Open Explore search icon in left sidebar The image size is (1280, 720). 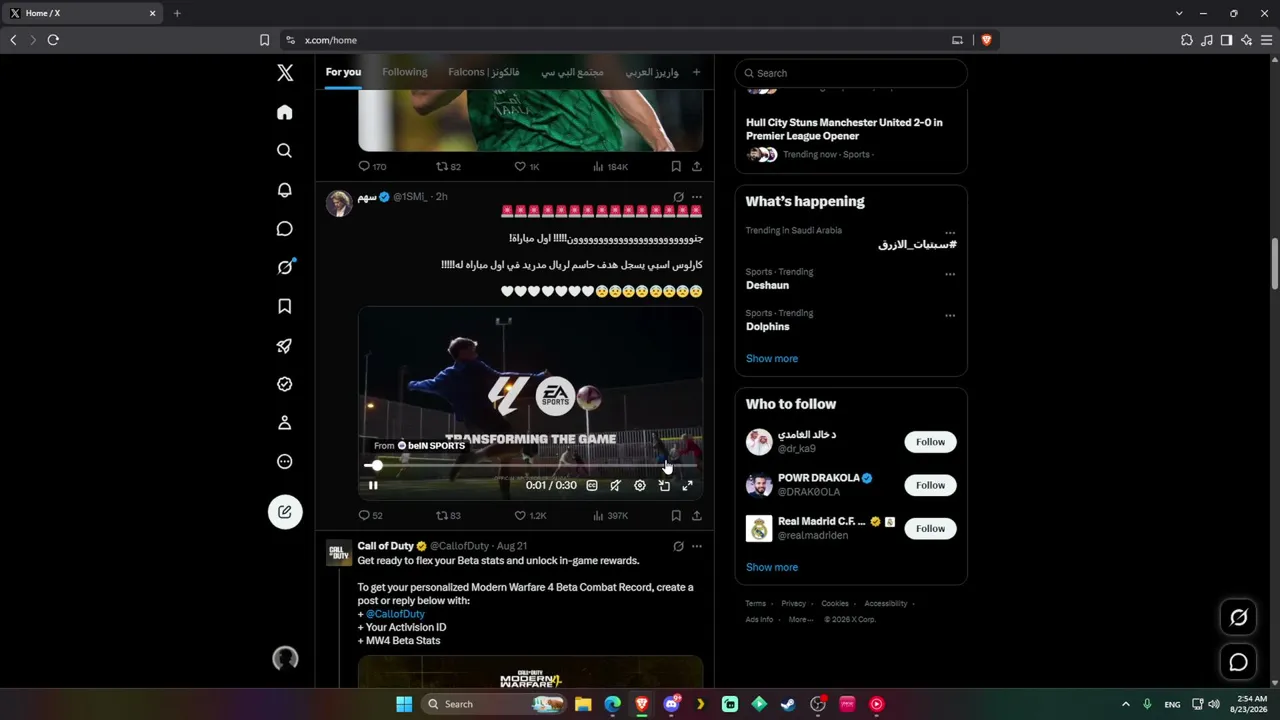pyautogui.click(x=285, y=151)
